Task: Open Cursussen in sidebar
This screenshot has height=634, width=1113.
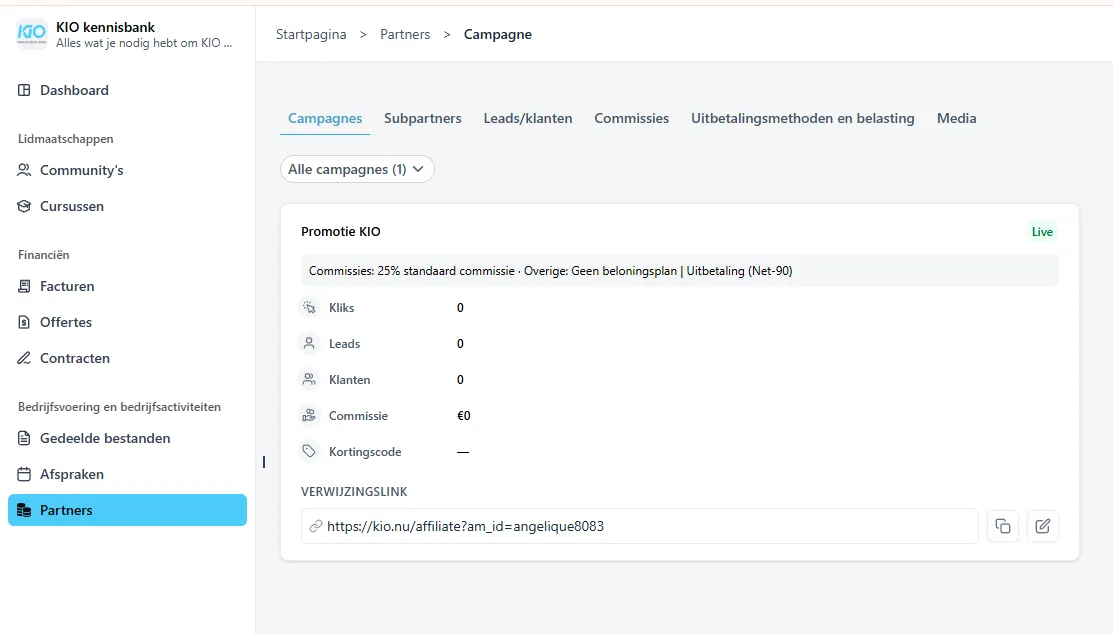Action: [x=127, y=207]
